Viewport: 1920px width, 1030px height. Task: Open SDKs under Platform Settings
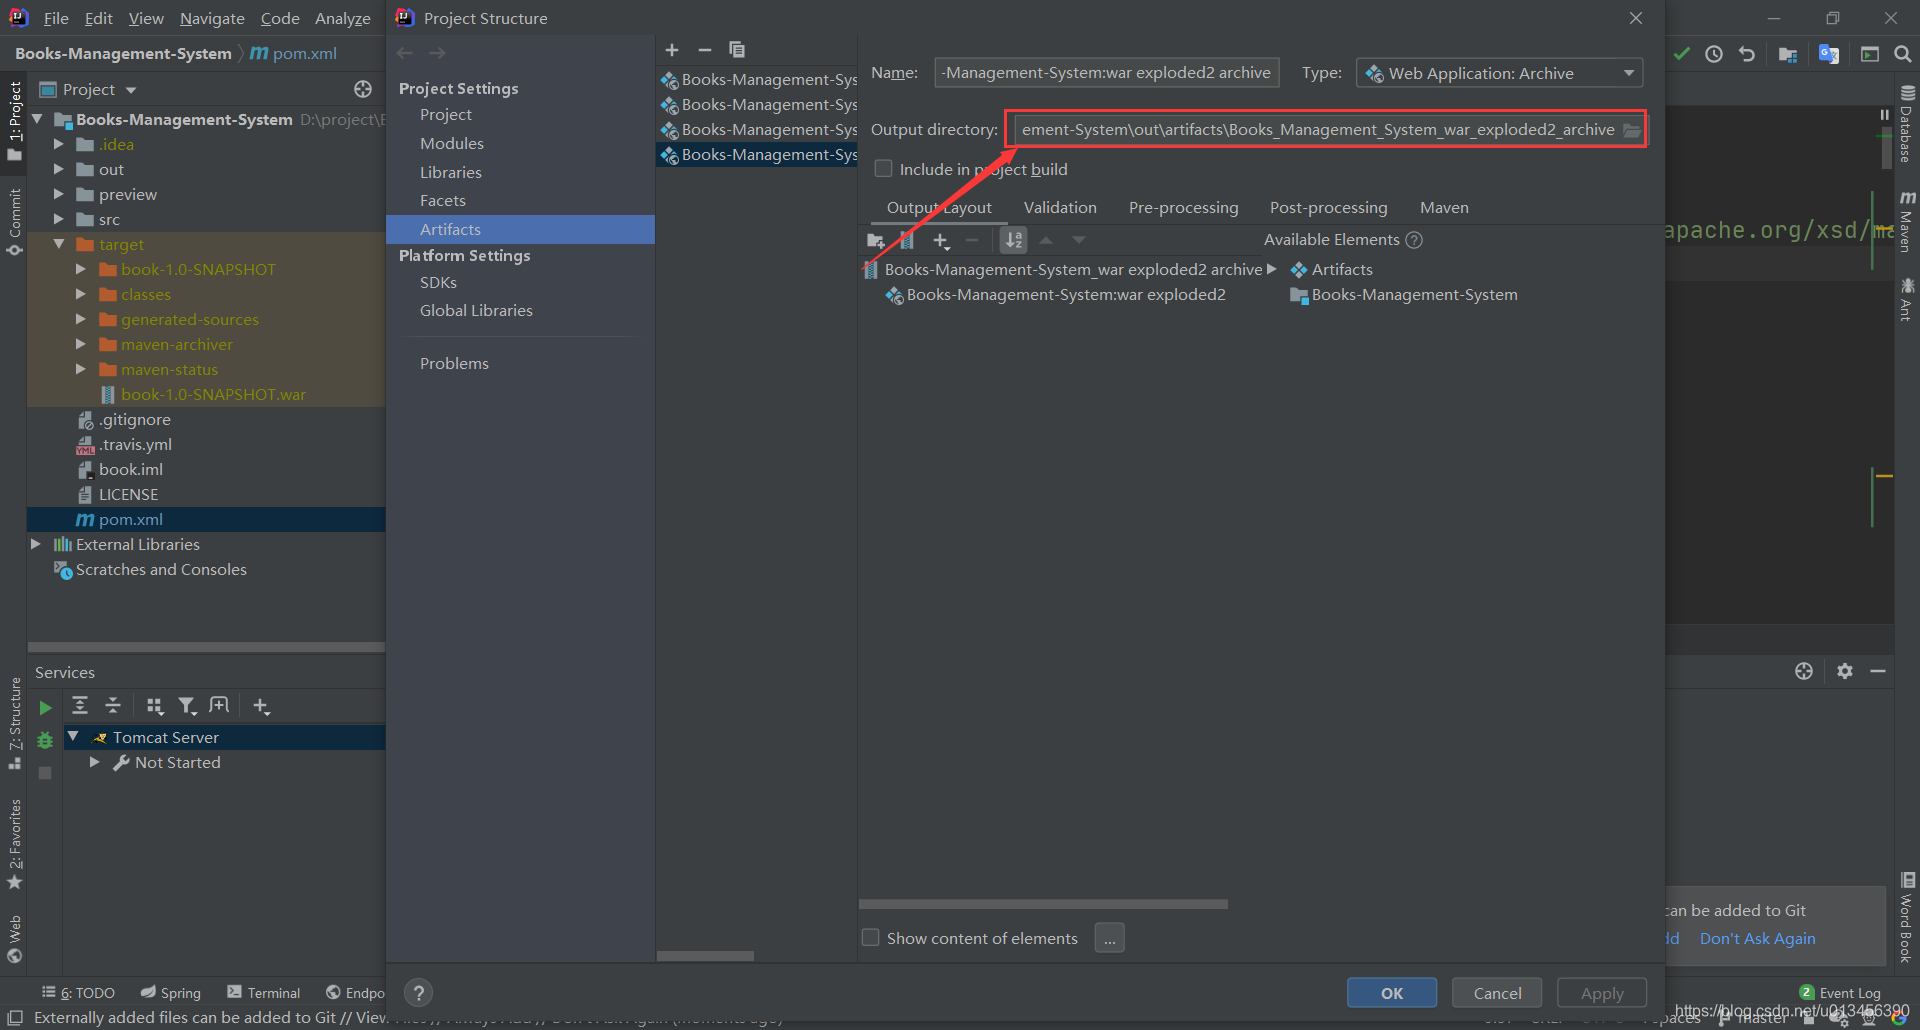coord(438,283)
